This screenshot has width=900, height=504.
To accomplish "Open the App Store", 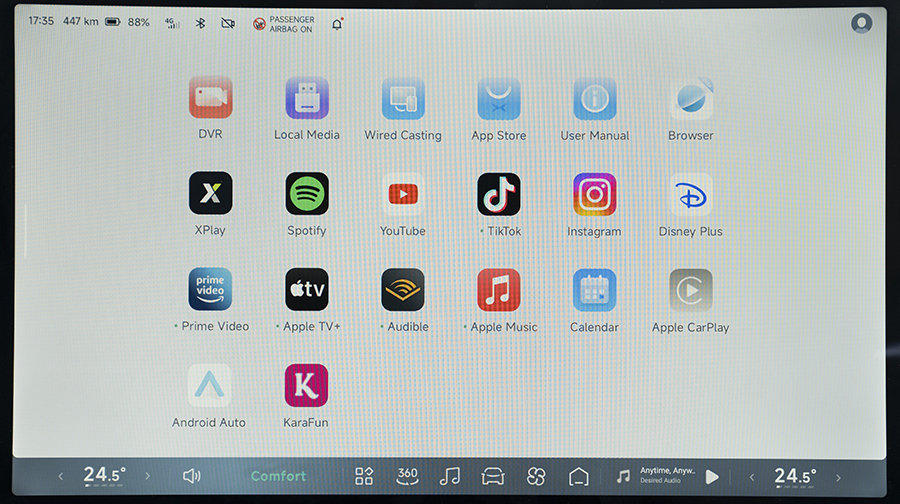I will pyautogui.click(x=498, y=98).
